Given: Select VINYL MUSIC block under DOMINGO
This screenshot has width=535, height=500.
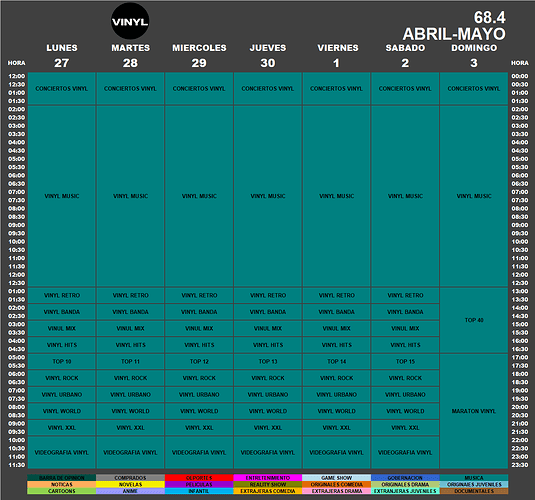Looking at the screenshot, I should (x=474, y=196).
